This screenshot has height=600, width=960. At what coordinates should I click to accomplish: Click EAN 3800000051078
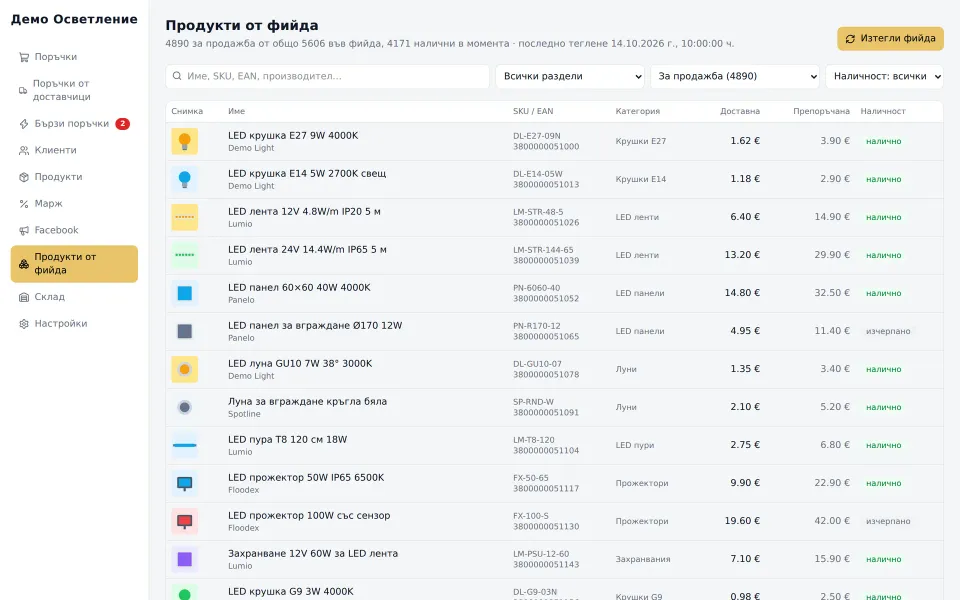point(546,375)
